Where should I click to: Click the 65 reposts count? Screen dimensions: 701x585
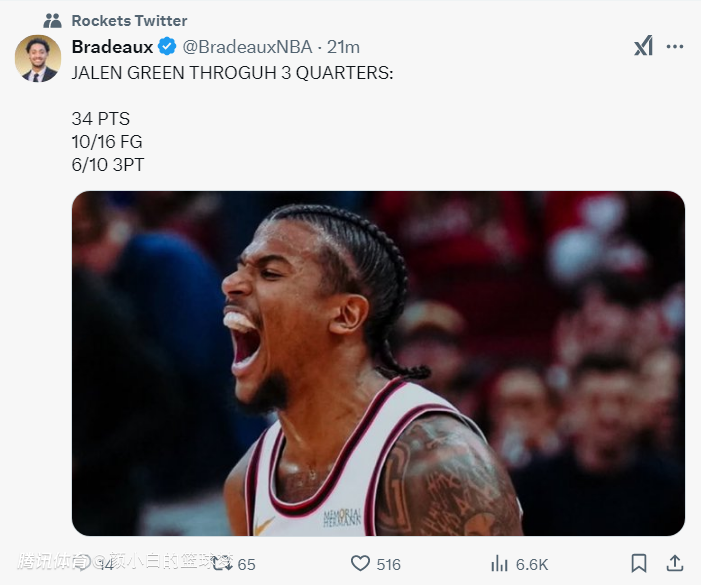pyautogui.click(x=247, y=564)
